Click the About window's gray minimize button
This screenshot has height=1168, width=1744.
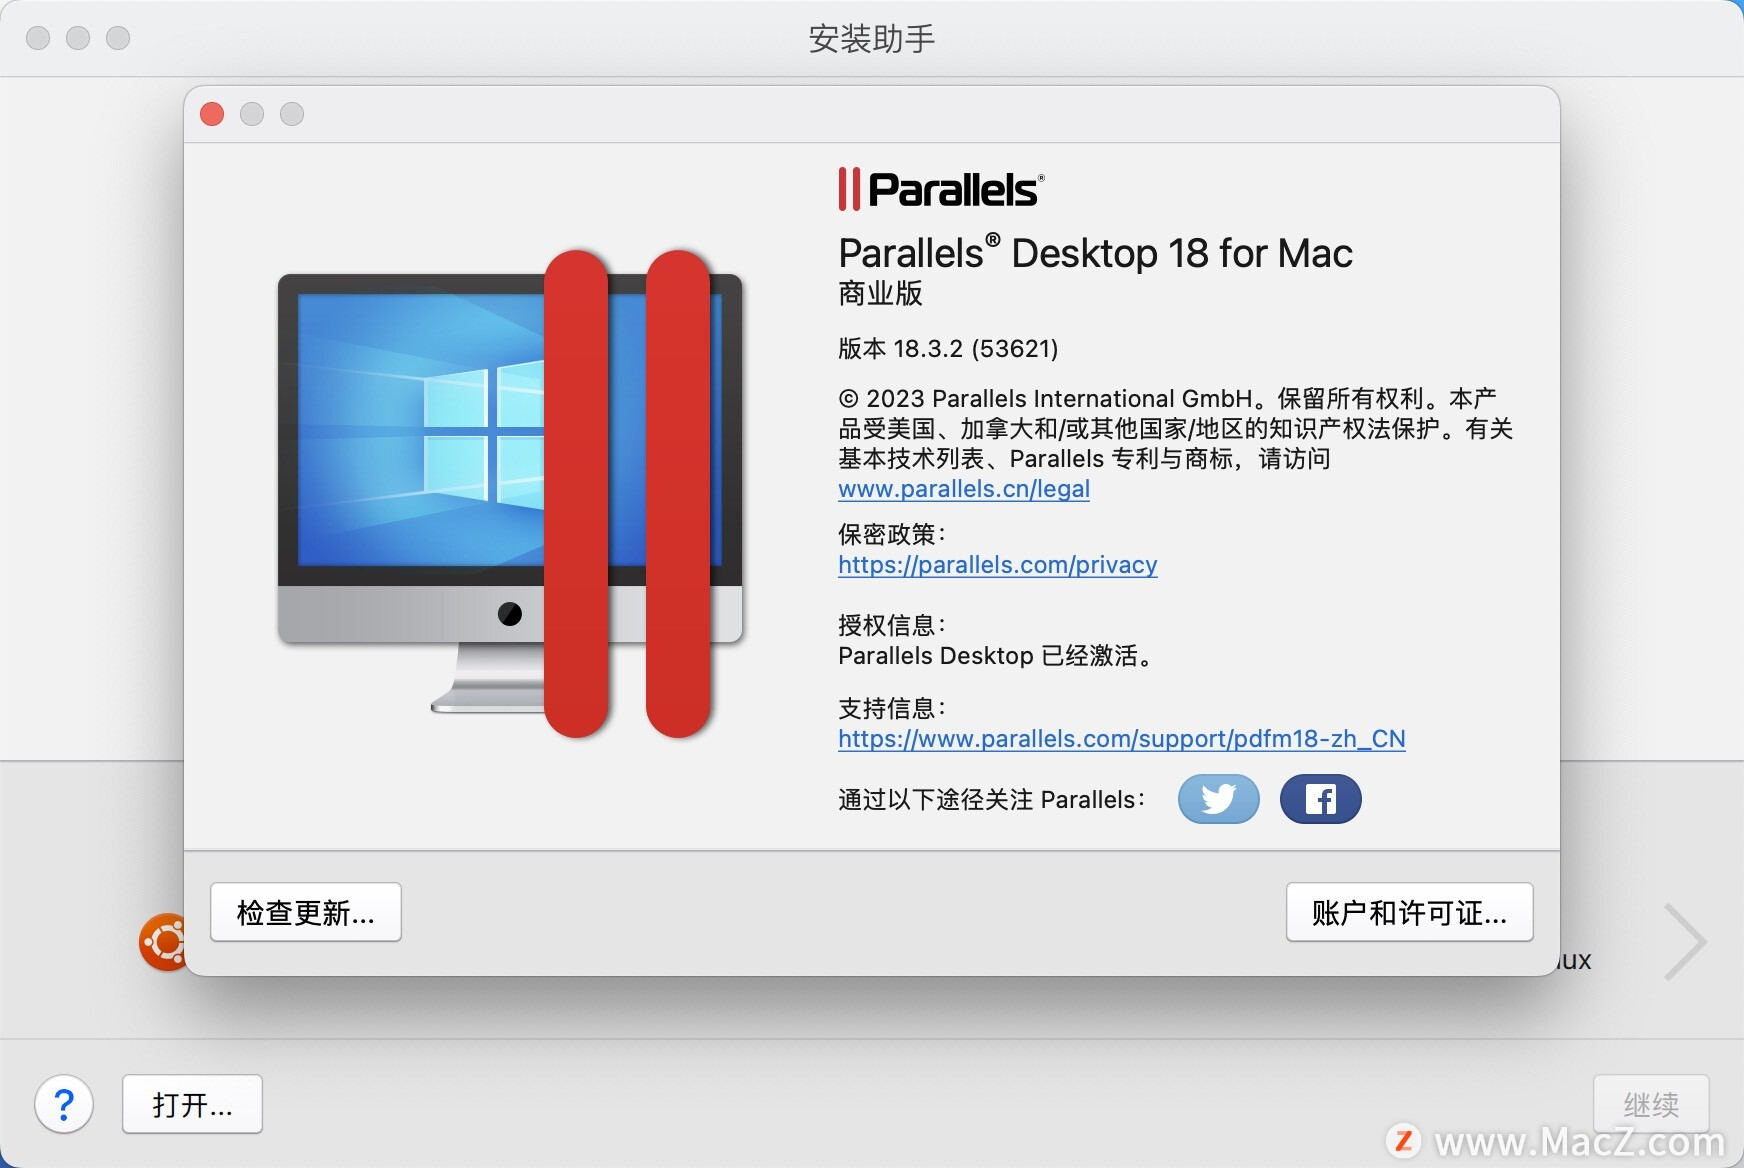[x=252, y=114]
